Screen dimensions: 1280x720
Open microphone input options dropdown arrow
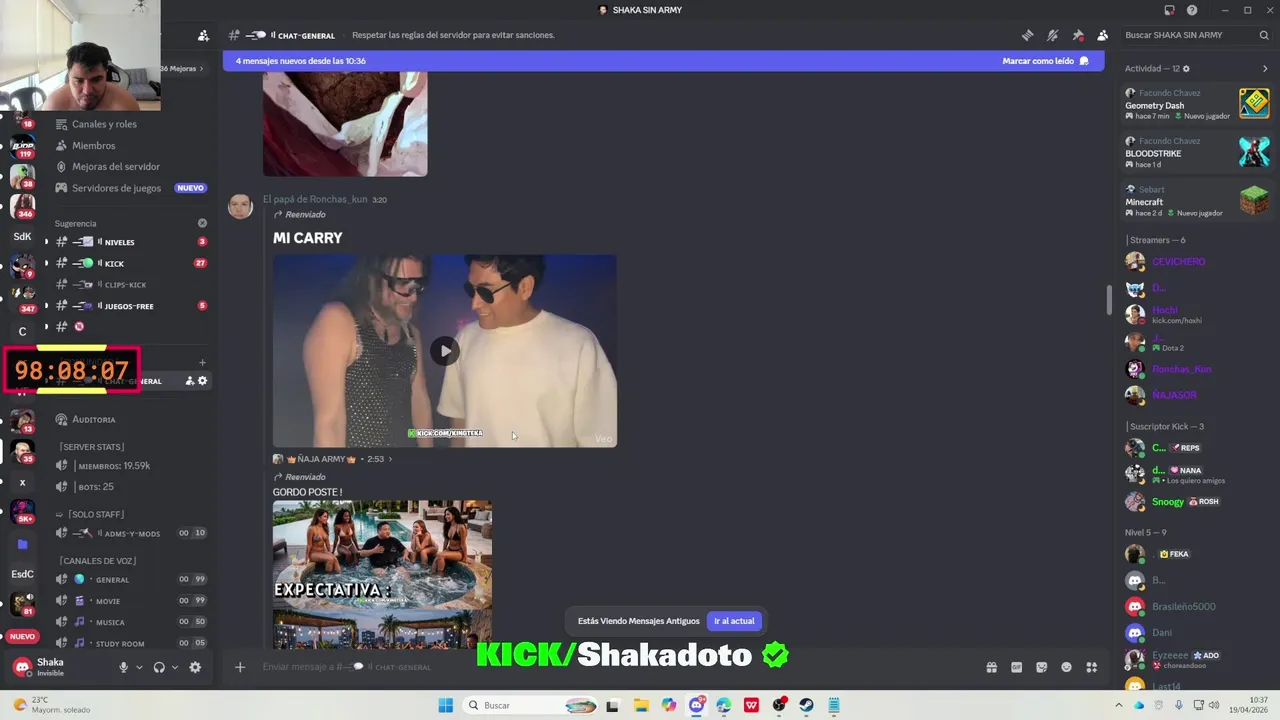click(x=139, y=667)
